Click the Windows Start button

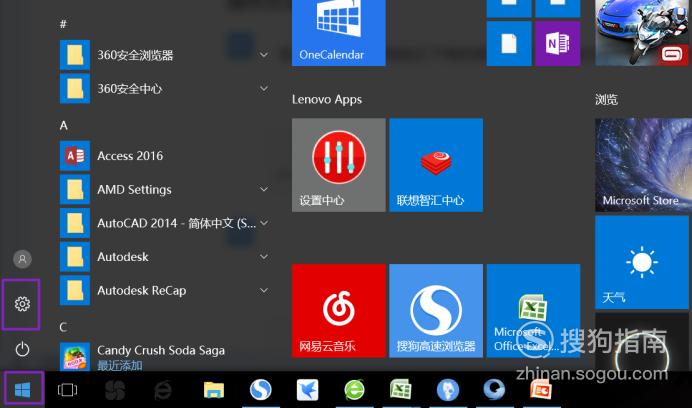click(23, 390)
